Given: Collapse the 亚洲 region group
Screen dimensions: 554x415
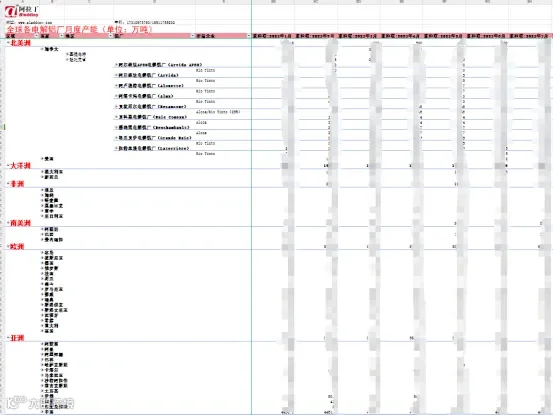Looking at the screenshot, I should [8, 338].
